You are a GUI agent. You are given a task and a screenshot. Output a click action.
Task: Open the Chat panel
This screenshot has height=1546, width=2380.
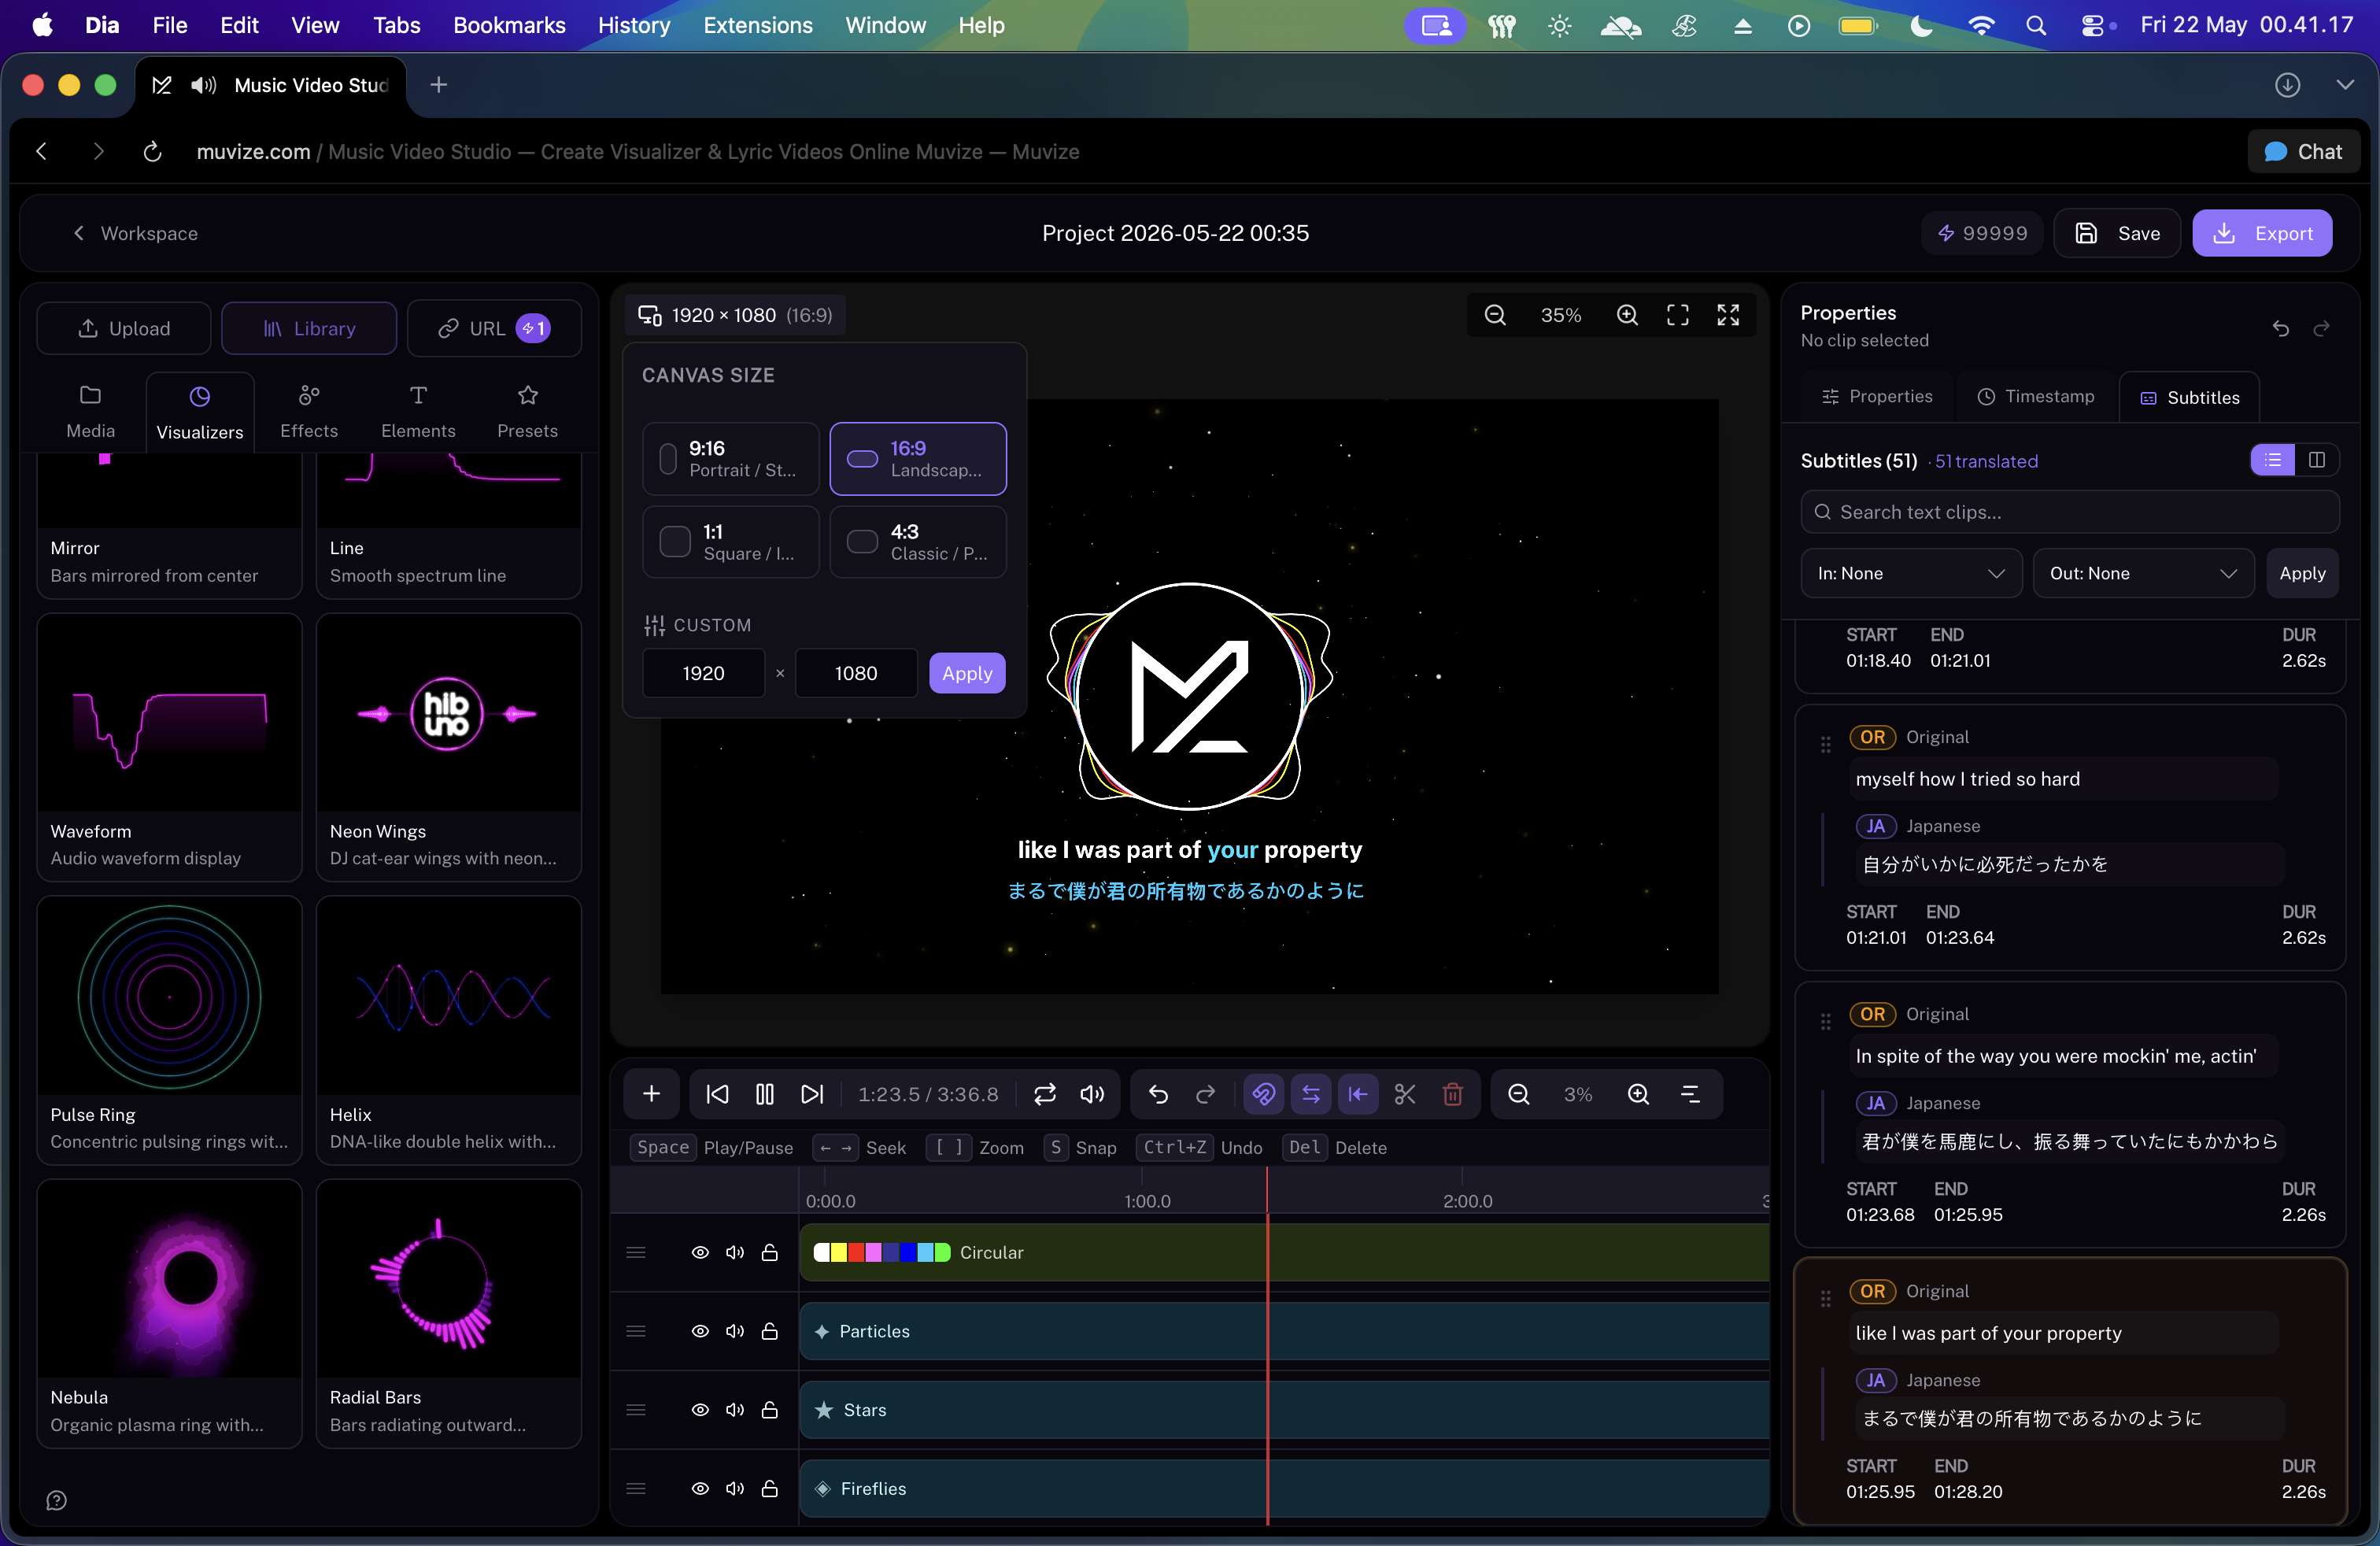pos(2303,151)
